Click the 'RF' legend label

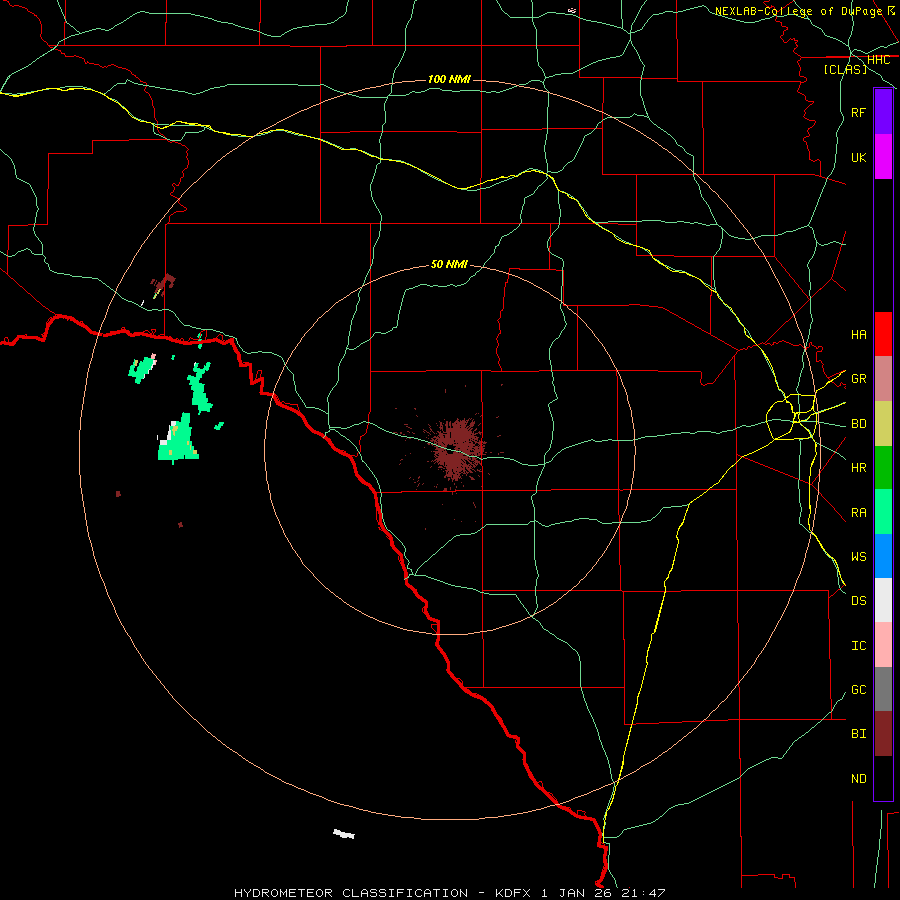coord(858,112)
